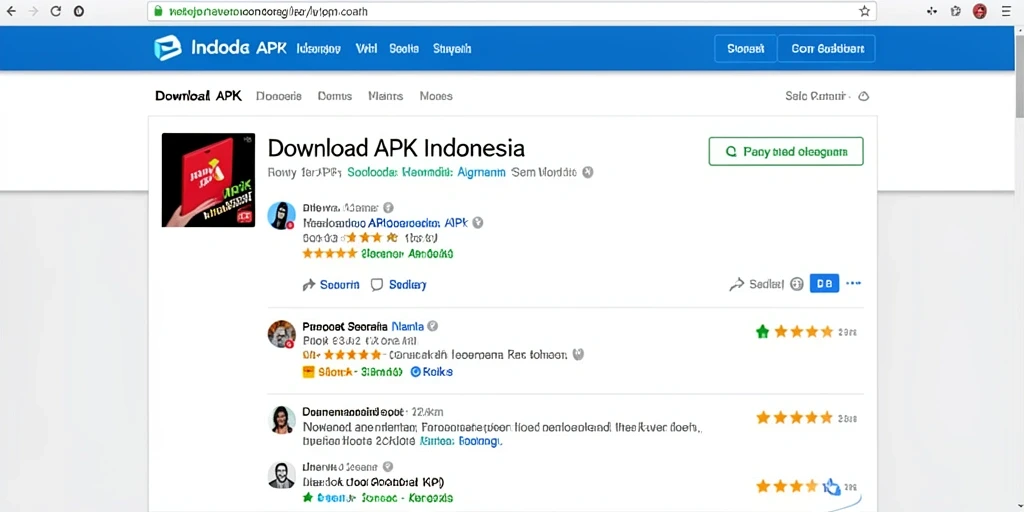Click the Roiks link with blue circle
The image size is (1024, 512).
click(431, 372)
